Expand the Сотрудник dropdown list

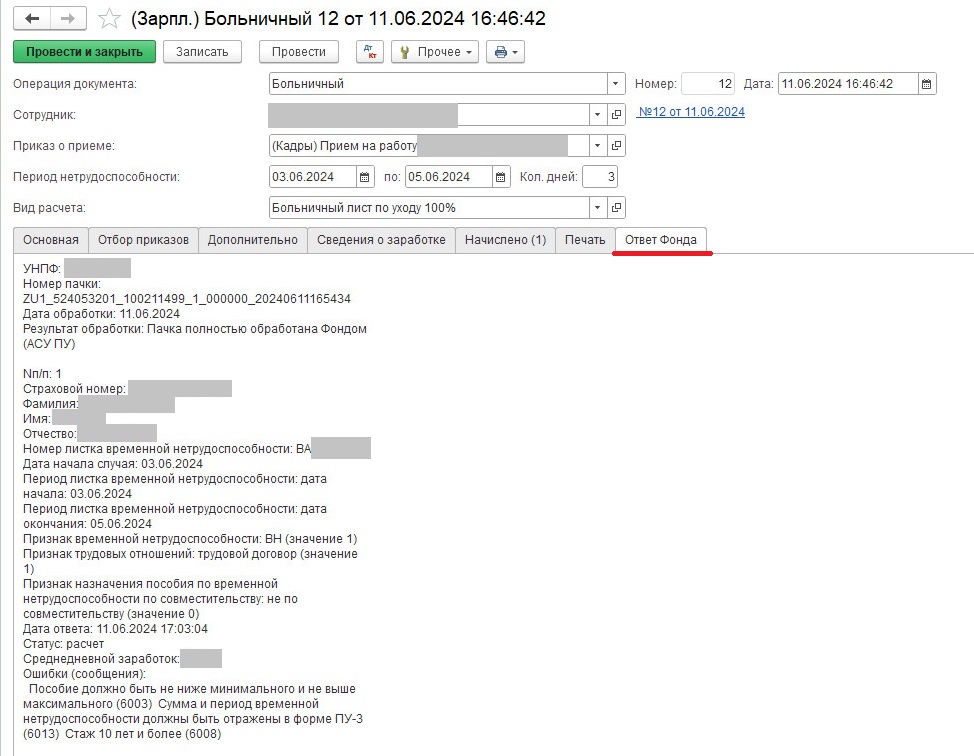click(598, 115)
